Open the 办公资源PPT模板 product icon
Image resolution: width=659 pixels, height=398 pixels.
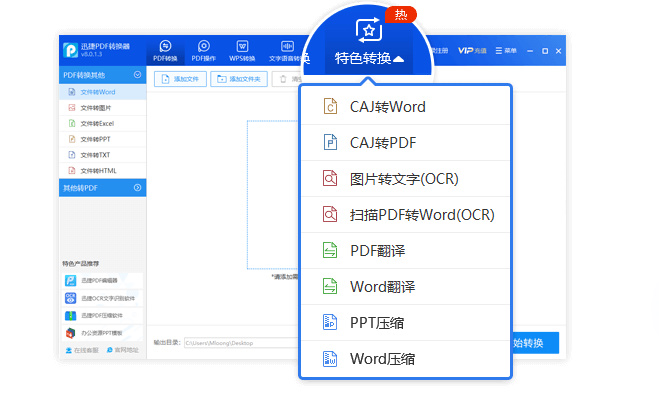tap(70, 333)
